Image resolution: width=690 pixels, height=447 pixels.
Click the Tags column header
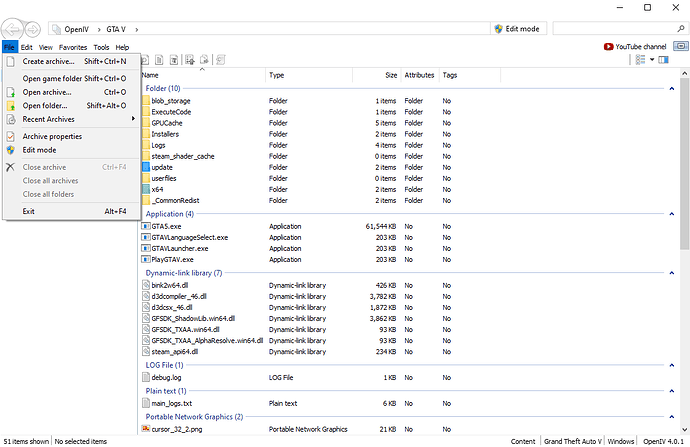pyautogui.click(x=470, y=75)
